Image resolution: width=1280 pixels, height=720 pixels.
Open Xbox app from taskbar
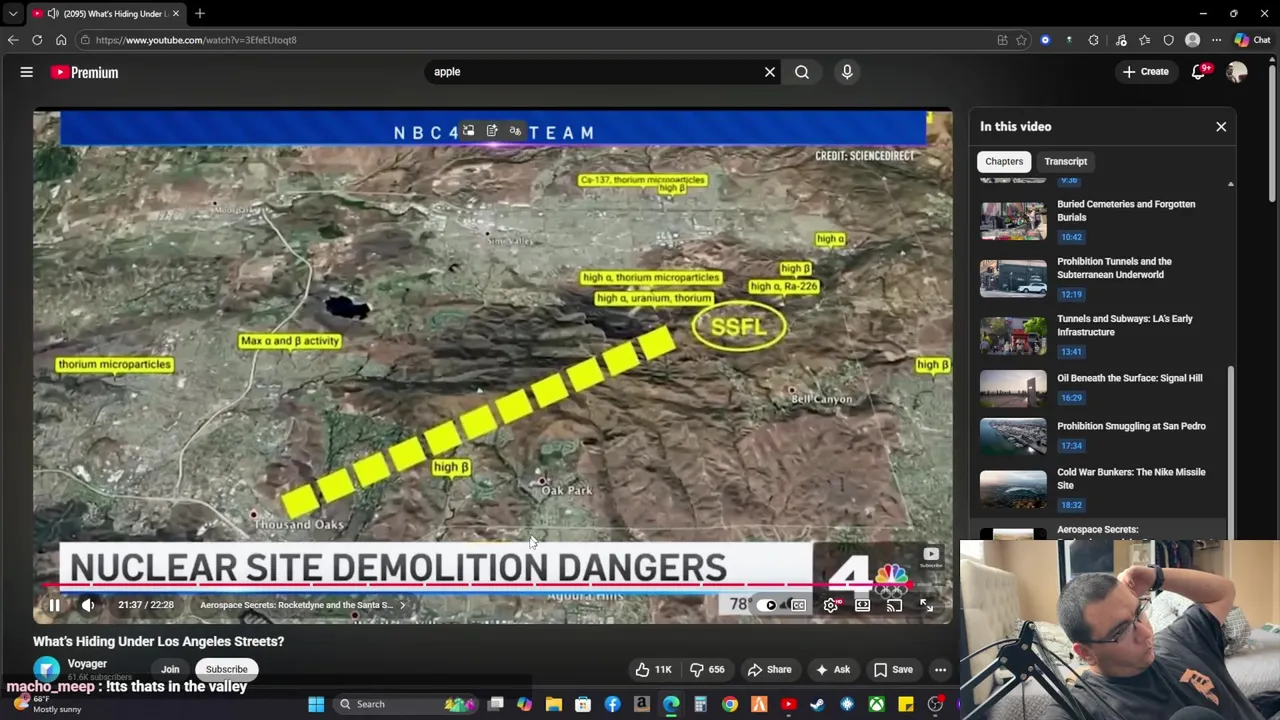tap(876, 704)
